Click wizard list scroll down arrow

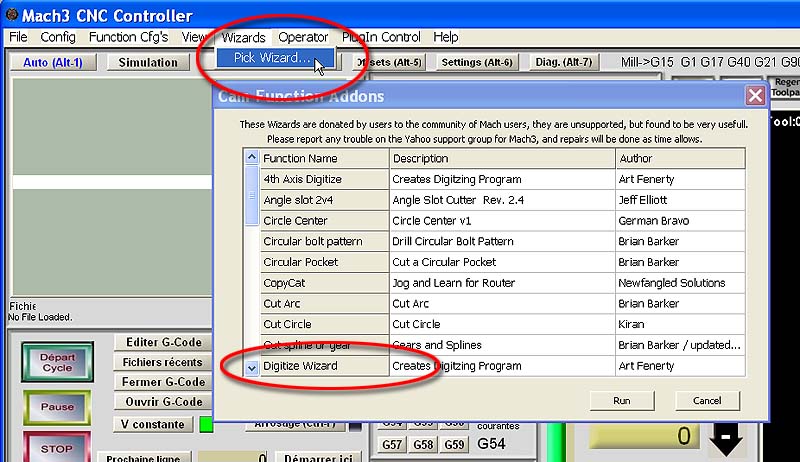(x=252, y=368)
